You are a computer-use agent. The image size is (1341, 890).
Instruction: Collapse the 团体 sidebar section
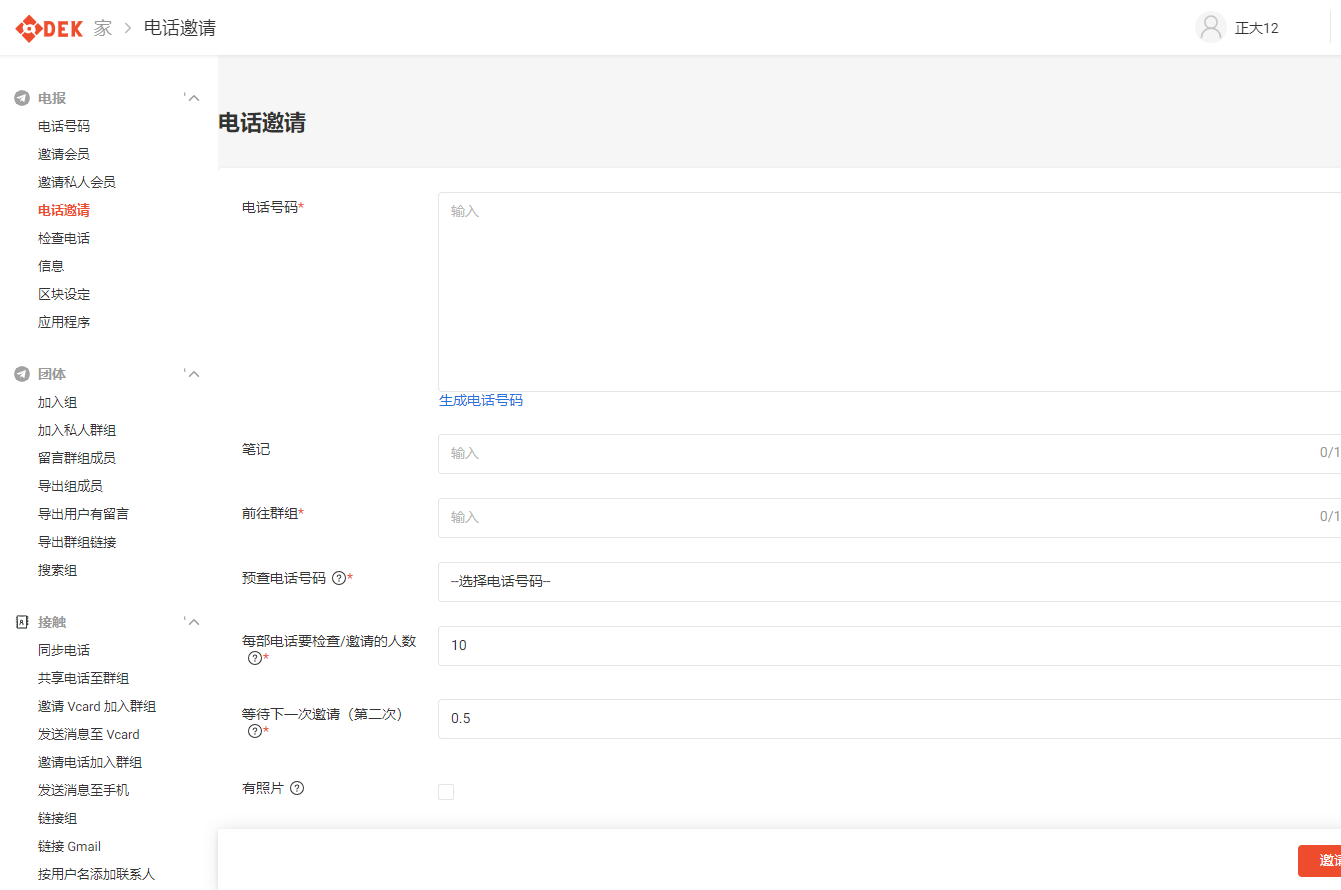pyautogui.click(x=194, y=374)
